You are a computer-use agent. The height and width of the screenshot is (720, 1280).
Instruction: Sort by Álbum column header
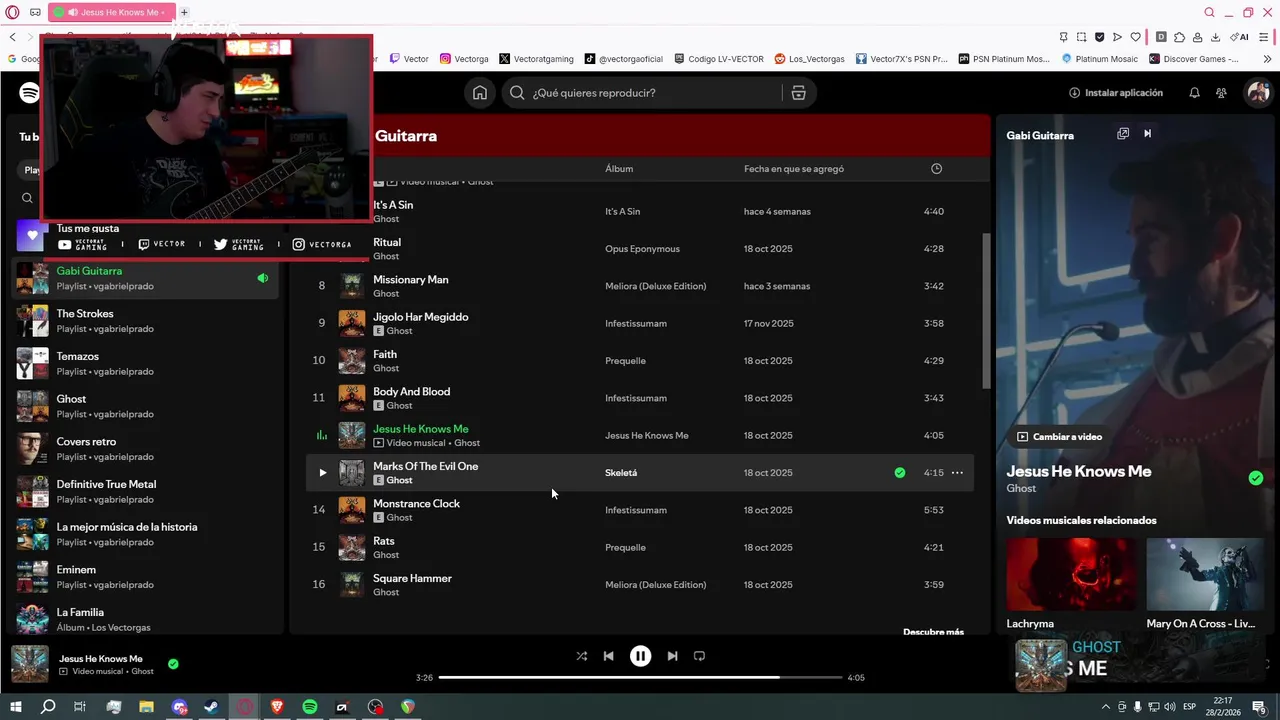click(619, 169)
